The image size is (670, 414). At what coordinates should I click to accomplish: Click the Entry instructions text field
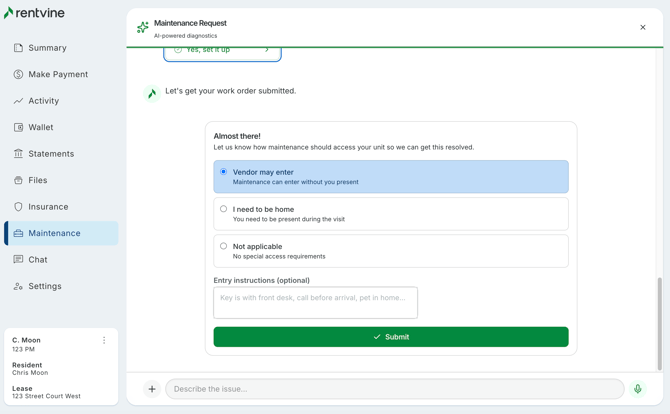coord(315,302)
